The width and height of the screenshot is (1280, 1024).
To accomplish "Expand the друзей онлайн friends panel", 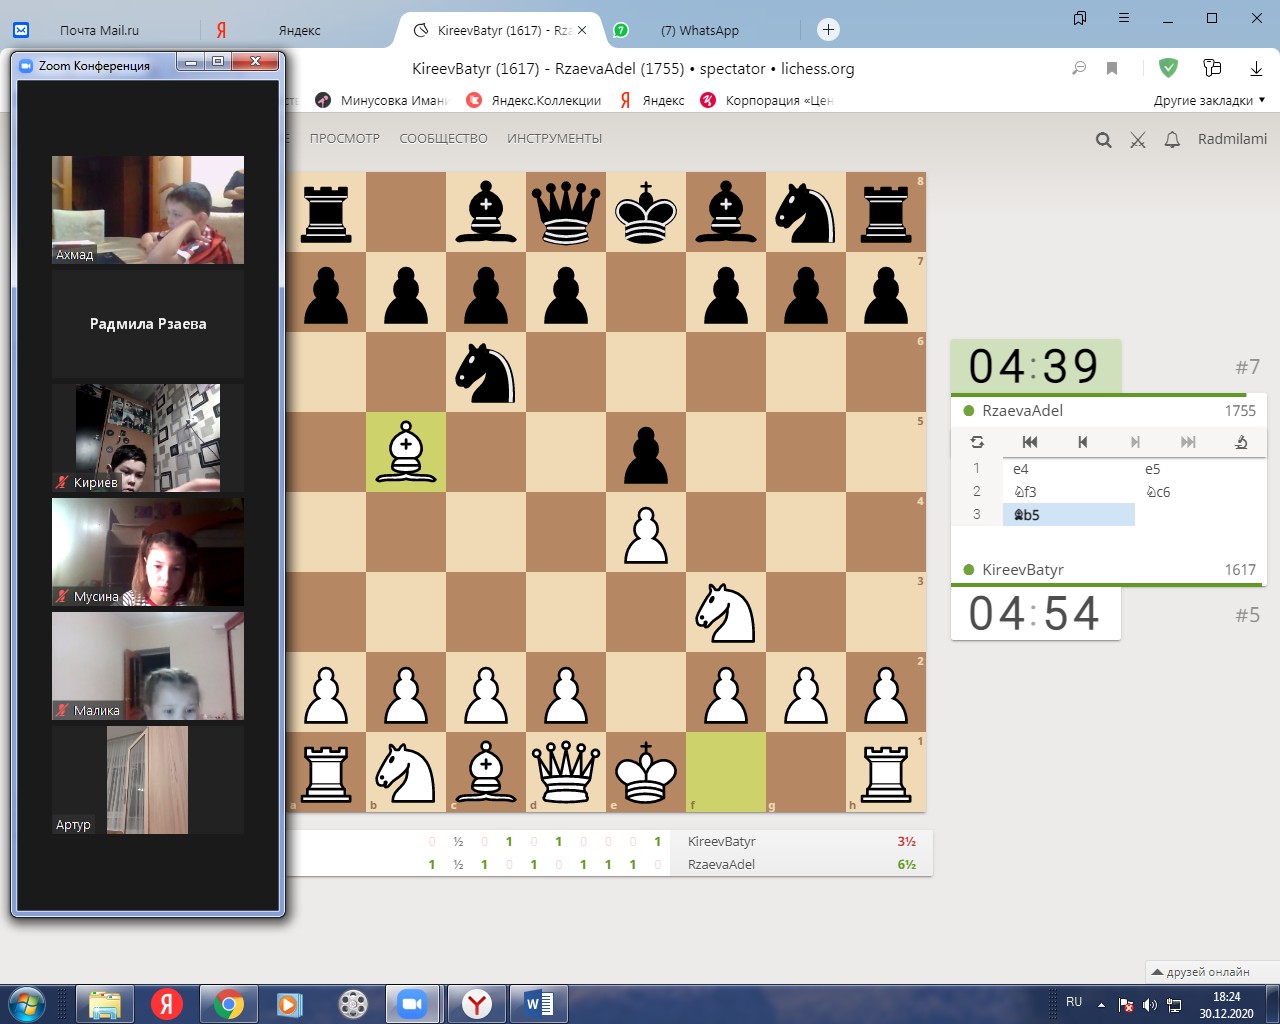I will pyautogui.click(x=1200, y=971).
